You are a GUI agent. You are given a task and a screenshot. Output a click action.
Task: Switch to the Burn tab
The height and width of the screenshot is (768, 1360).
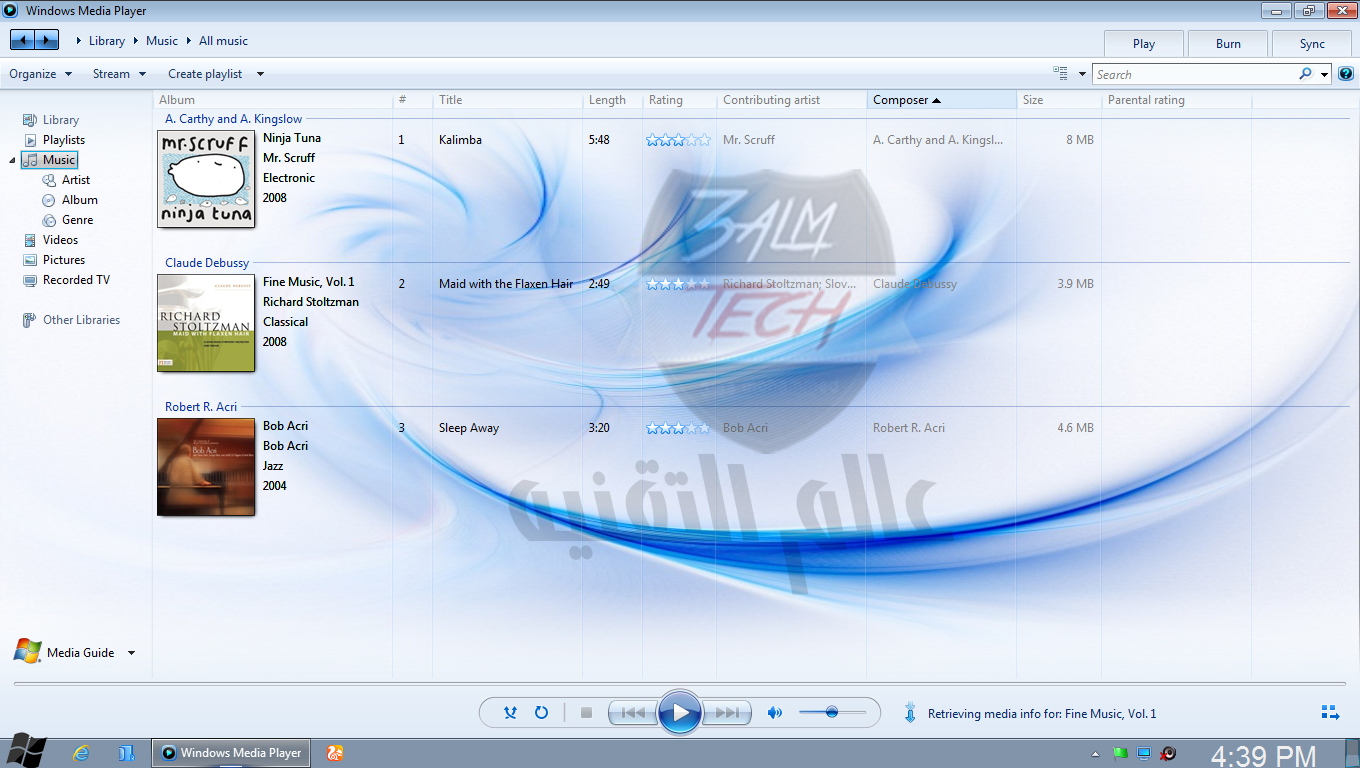1228,44
